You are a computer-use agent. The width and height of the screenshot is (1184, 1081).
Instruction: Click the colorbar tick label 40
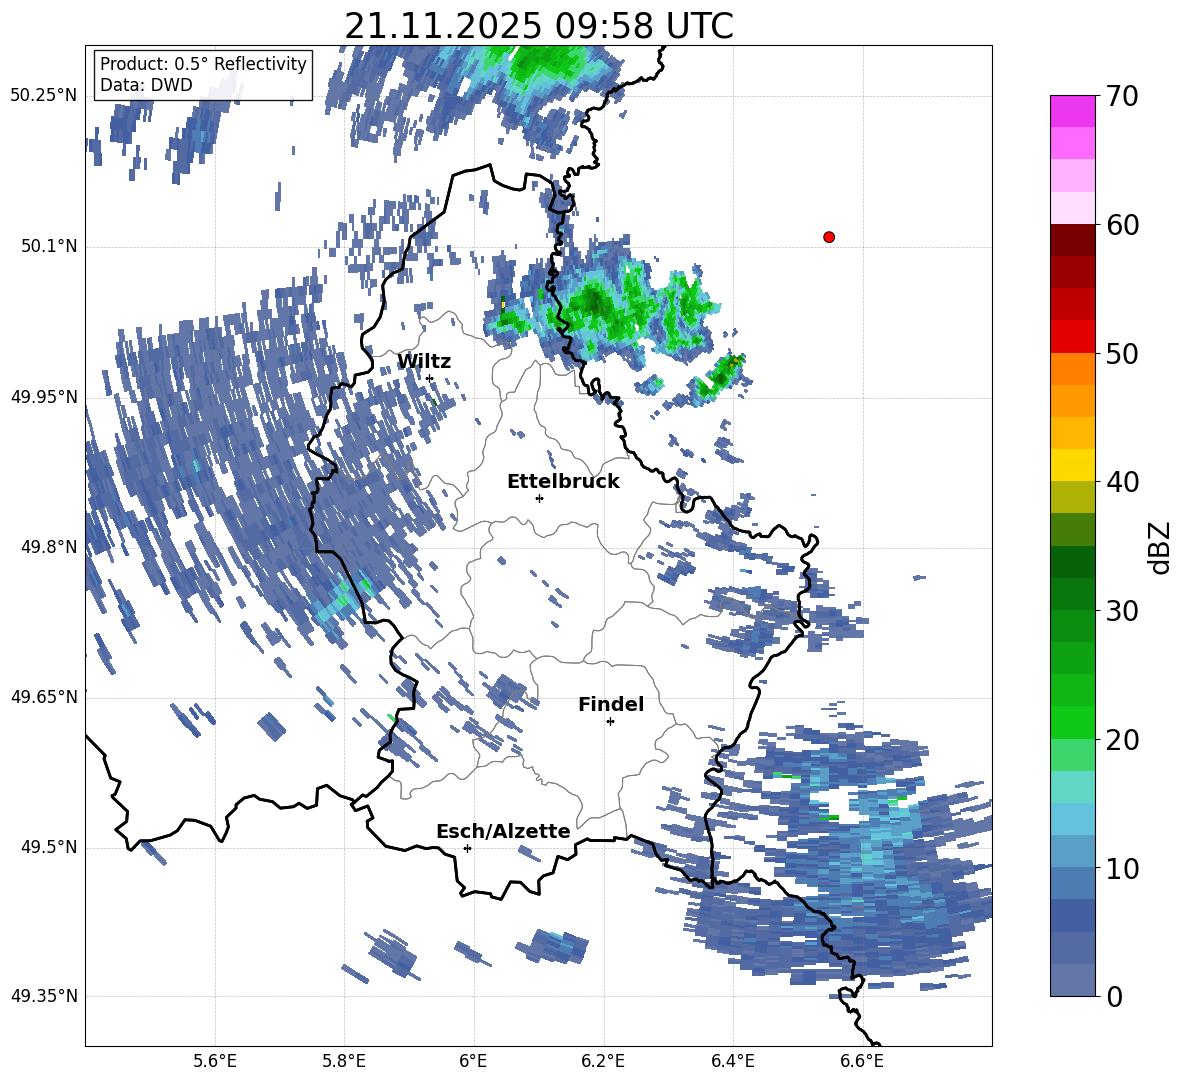click(1121, 482)
